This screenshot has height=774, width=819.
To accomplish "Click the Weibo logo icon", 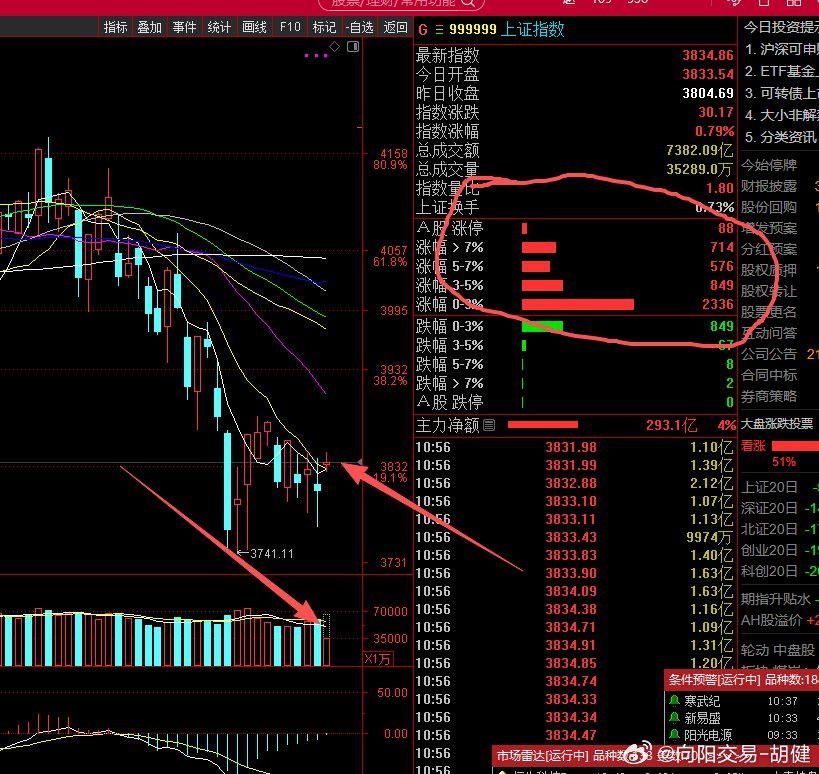I will pos(638,753).
